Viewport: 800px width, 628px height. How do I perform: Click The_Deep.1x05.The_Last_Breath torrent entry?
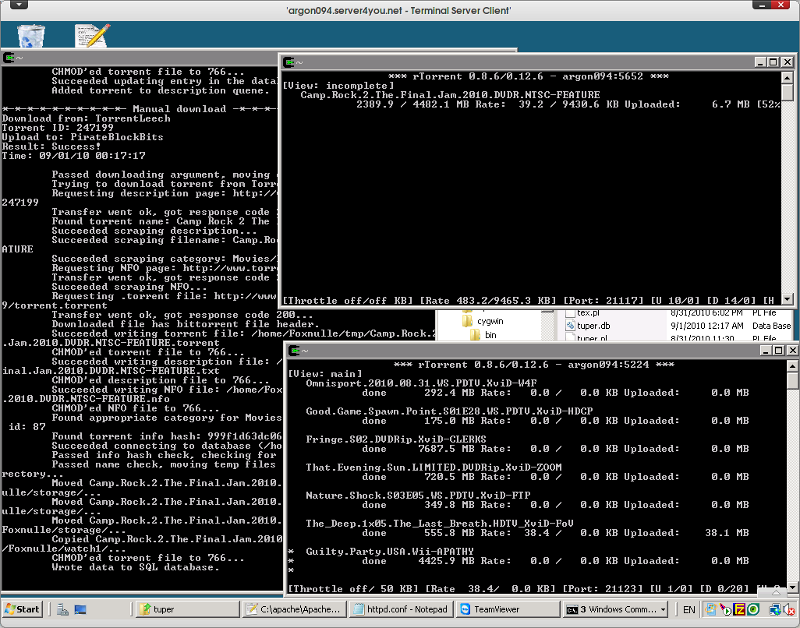(440, 523)
